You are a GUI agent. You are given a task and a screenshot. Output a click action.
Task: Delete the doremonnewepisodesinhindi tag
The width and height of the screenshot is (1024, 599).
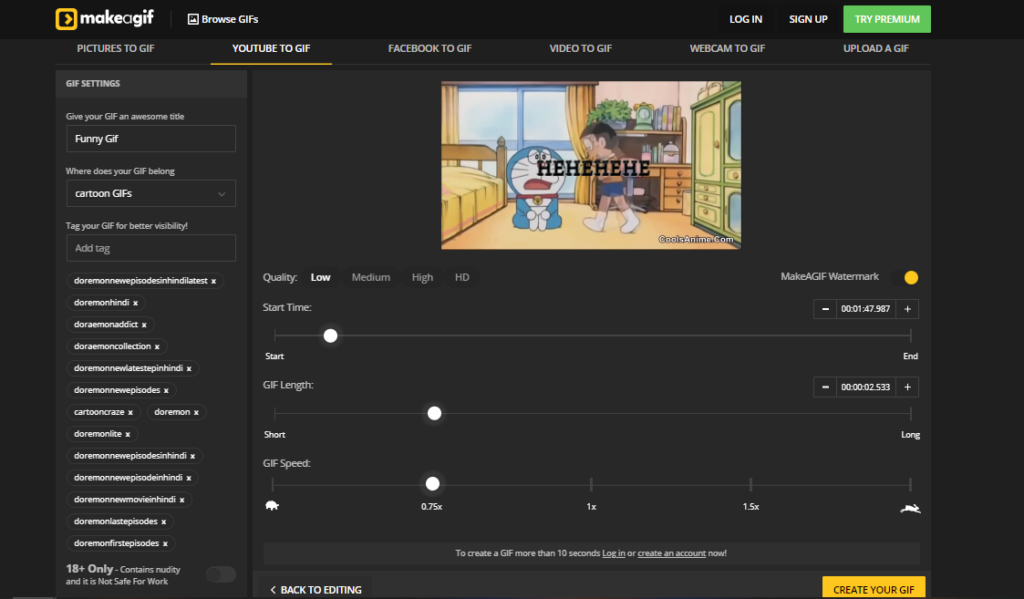point(192,456)
